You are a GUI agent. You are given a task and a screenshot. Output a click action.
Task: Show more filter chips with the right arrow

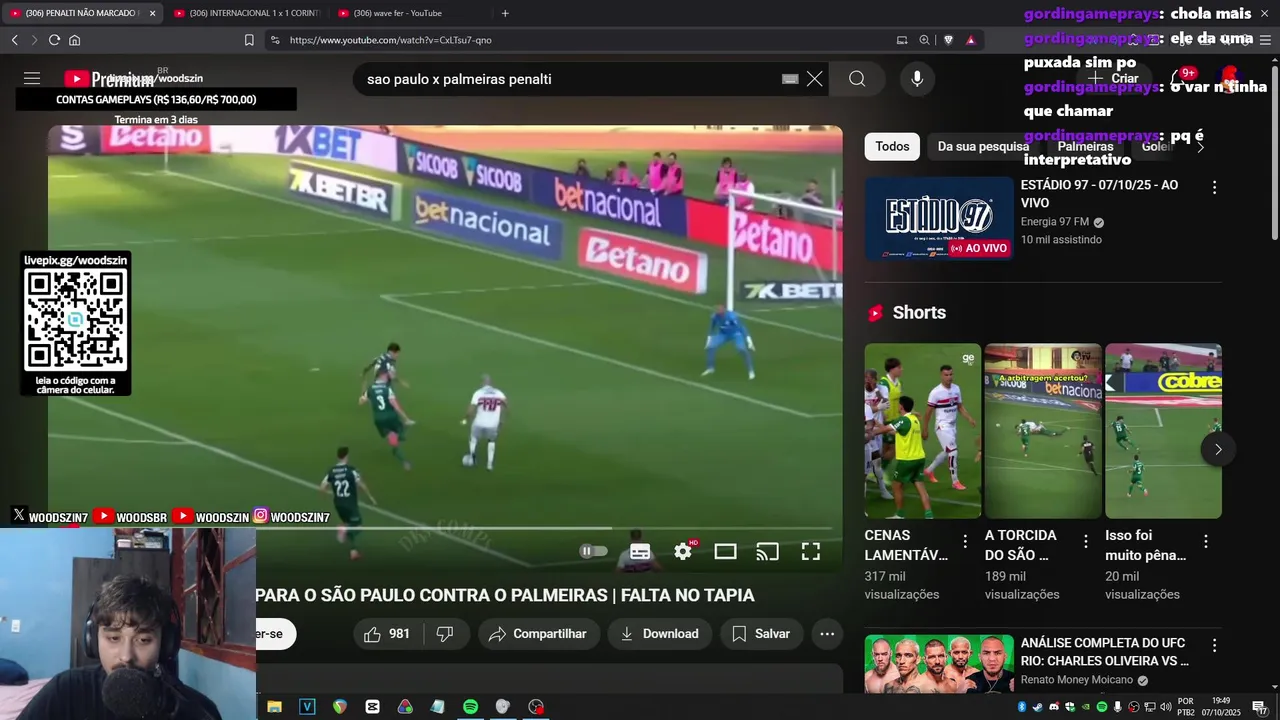[1201, 147]
